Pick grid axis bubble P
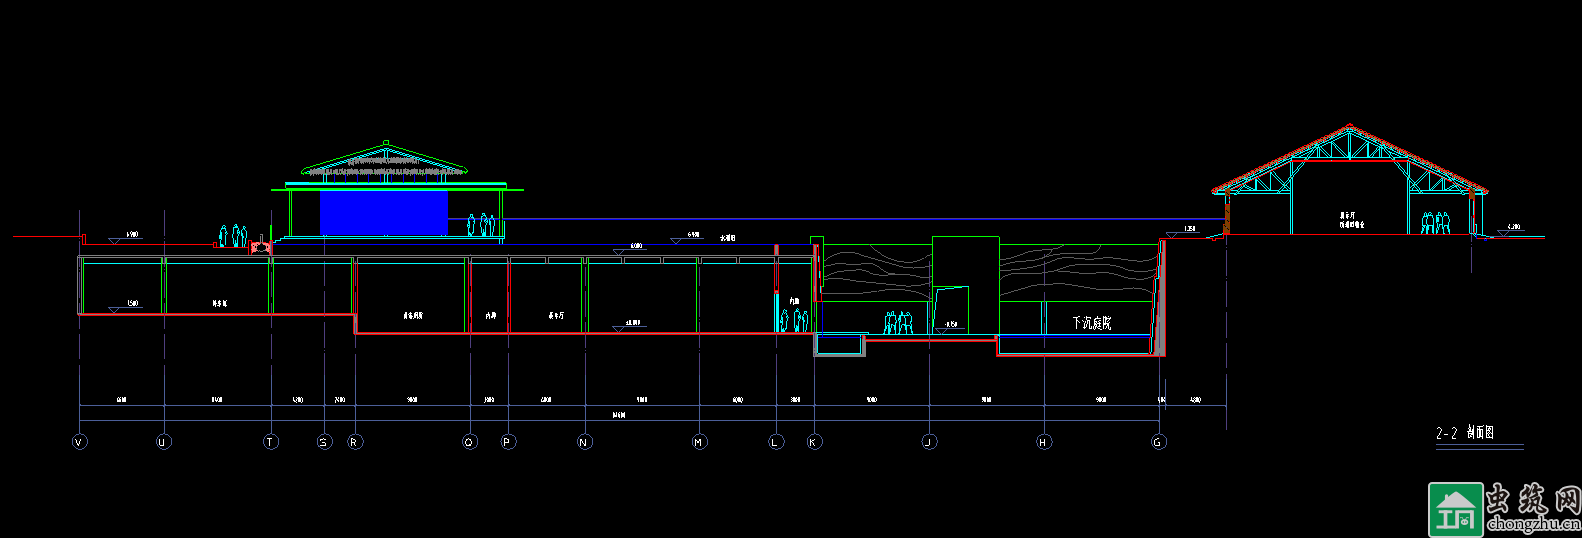Image resolution: width=1582 pixels, height=538 pixels. 508,442
